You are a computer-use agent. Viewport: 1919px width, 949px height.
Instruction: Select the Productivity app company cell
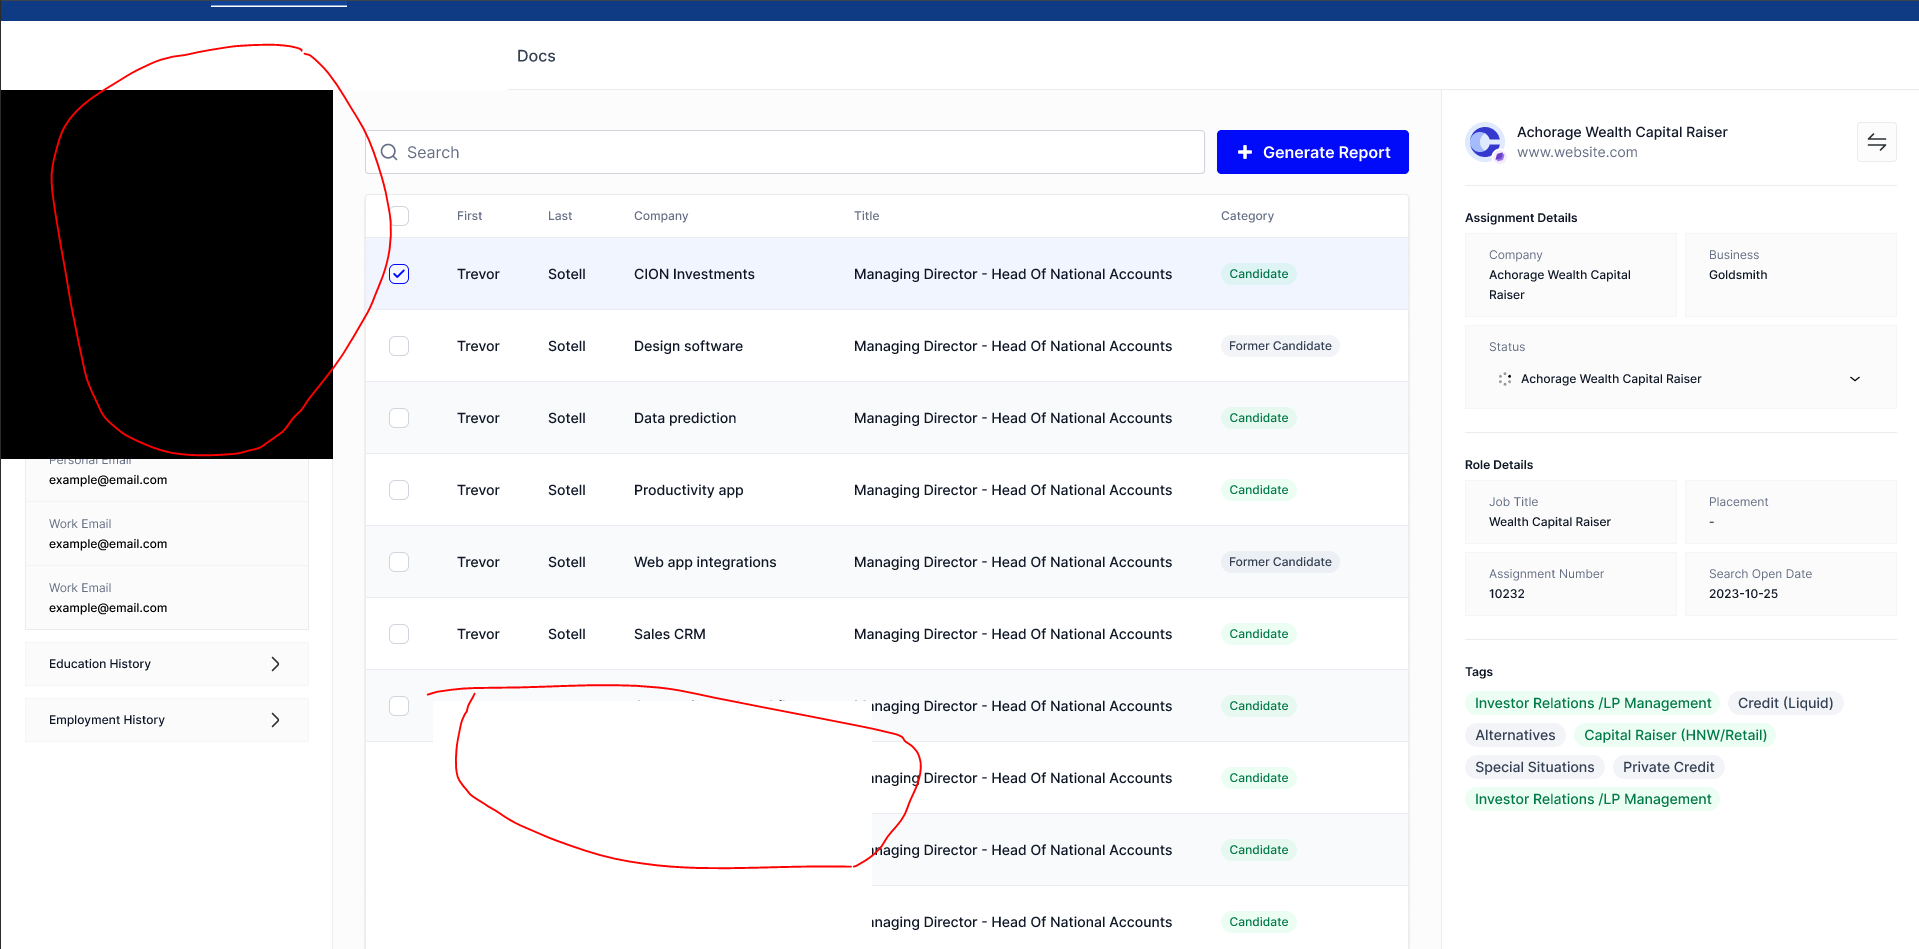click(688, 490)
